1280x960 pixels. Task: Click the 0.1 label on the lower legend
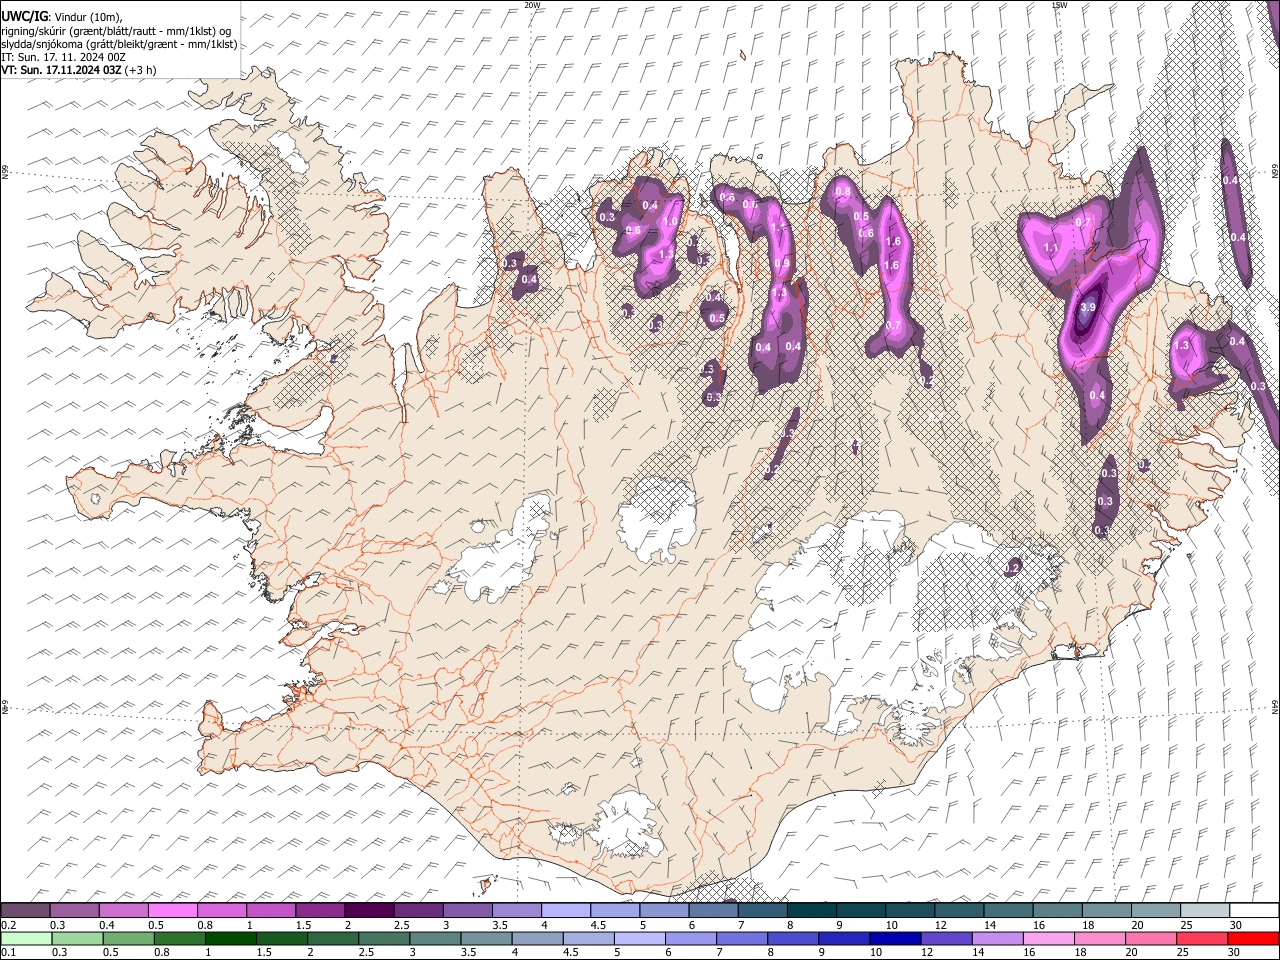(8, 952)
